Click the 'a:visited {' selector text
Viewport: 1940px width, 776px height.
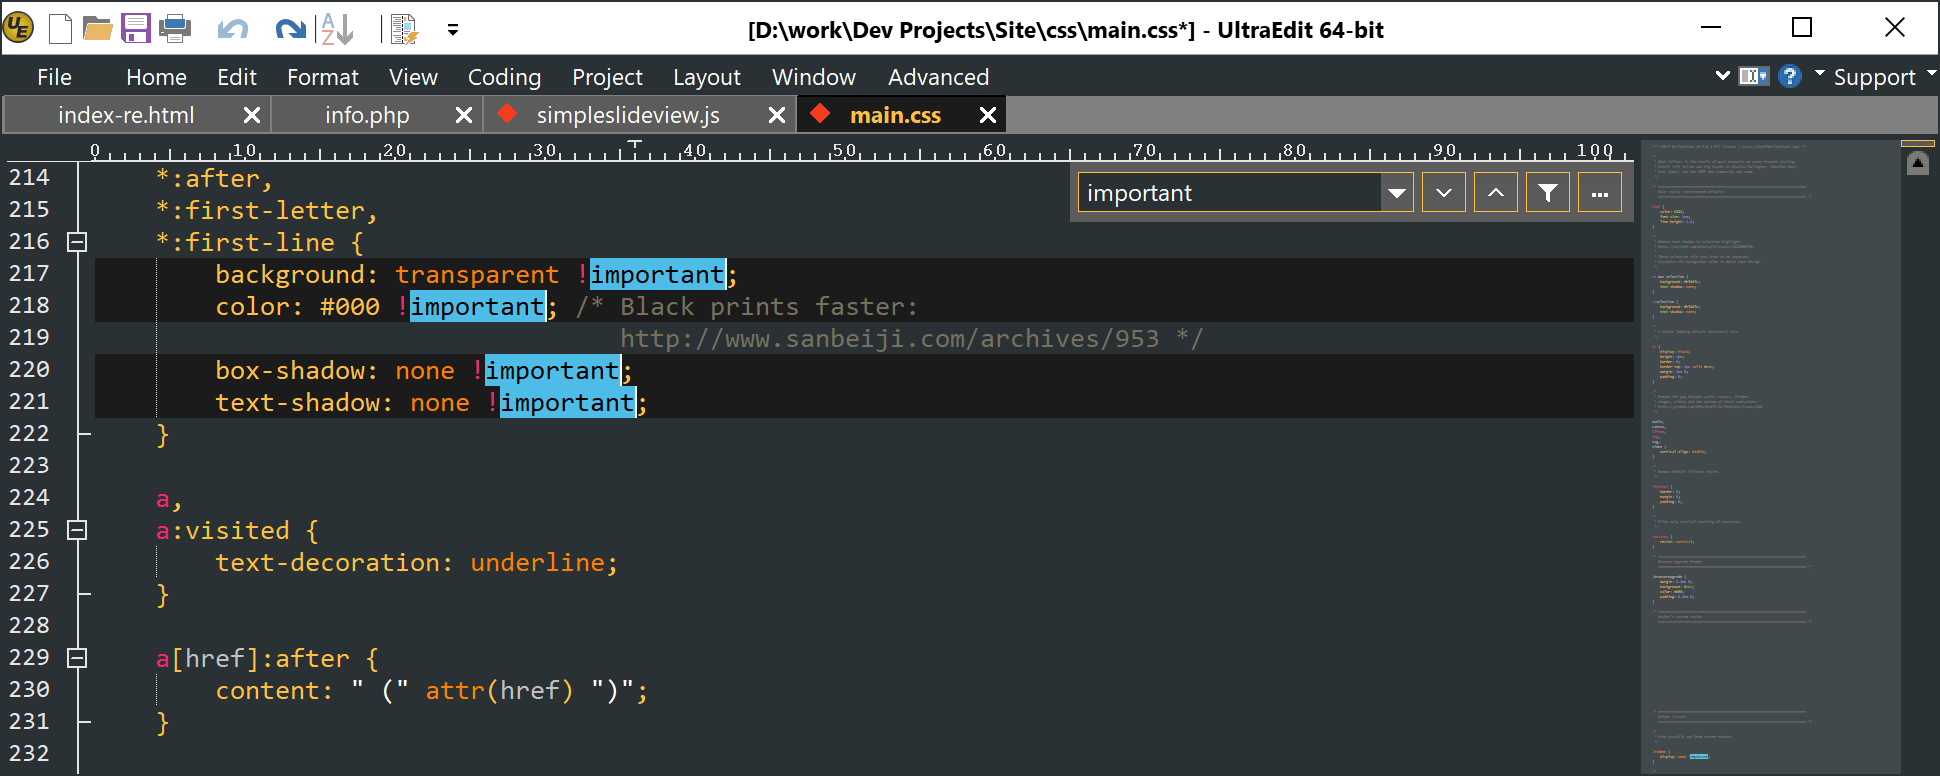[x=237, y=530]
